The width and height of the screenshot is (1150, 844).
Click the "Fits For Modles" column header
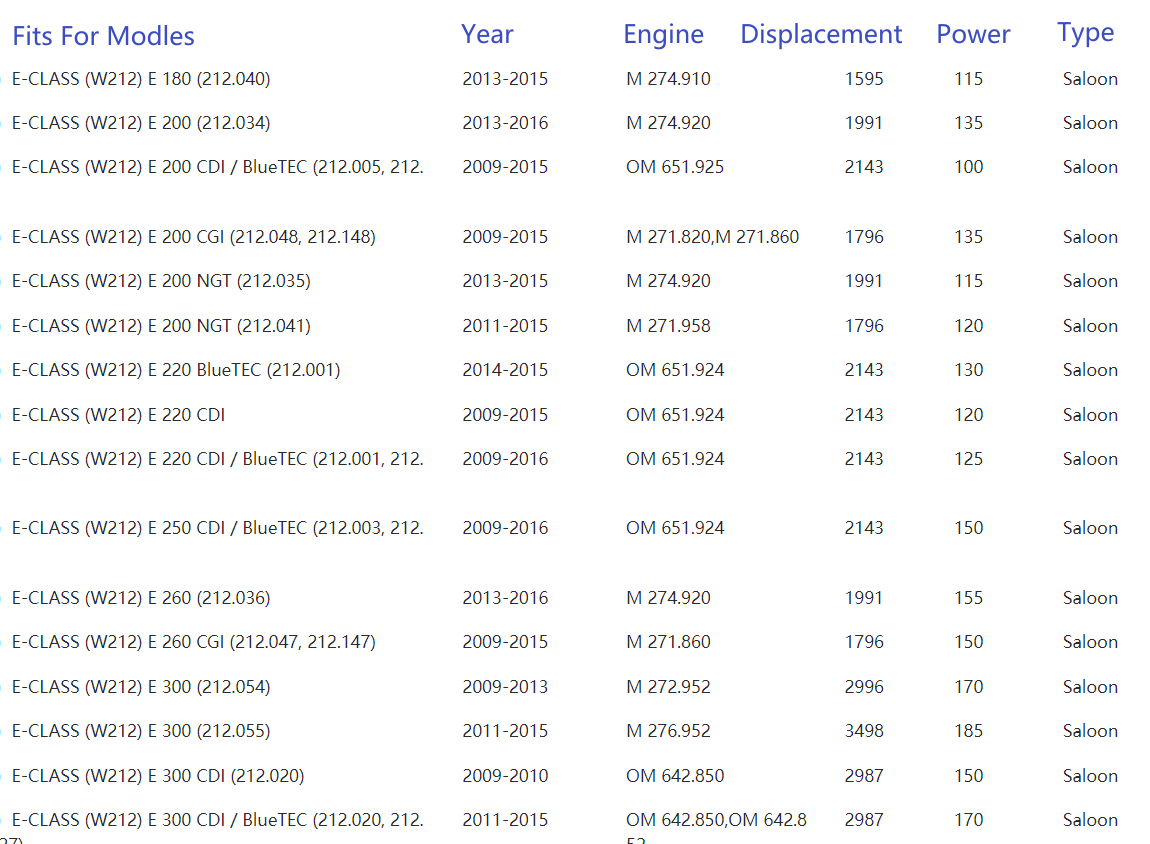(x=103, y=36)
